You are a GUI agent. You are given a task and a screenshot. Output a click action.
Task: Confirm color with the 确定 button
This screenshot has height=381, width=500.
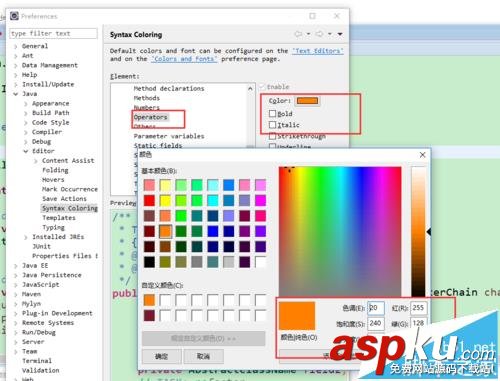[162, 356]
